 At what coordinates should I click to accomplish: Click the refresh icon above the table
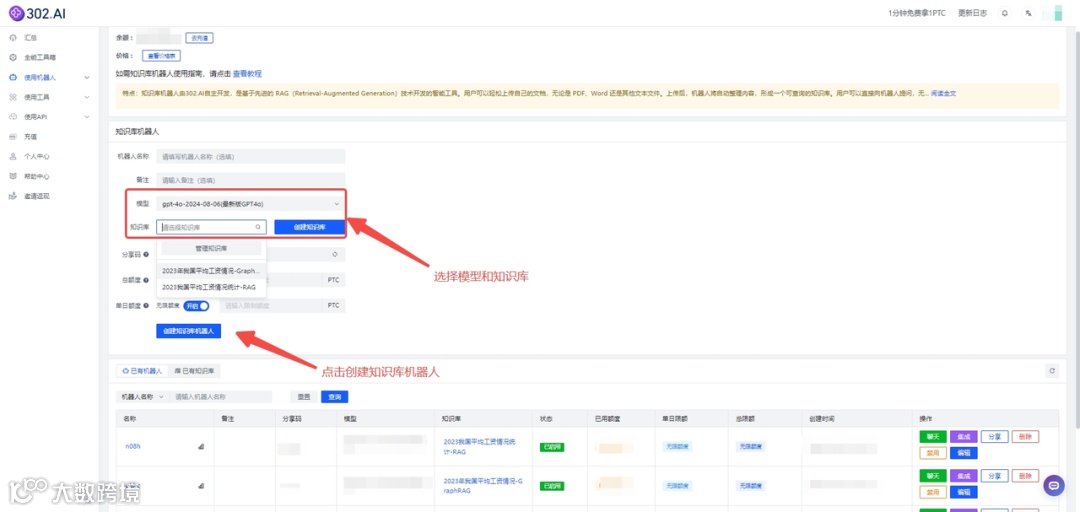tap(1052, 371)
